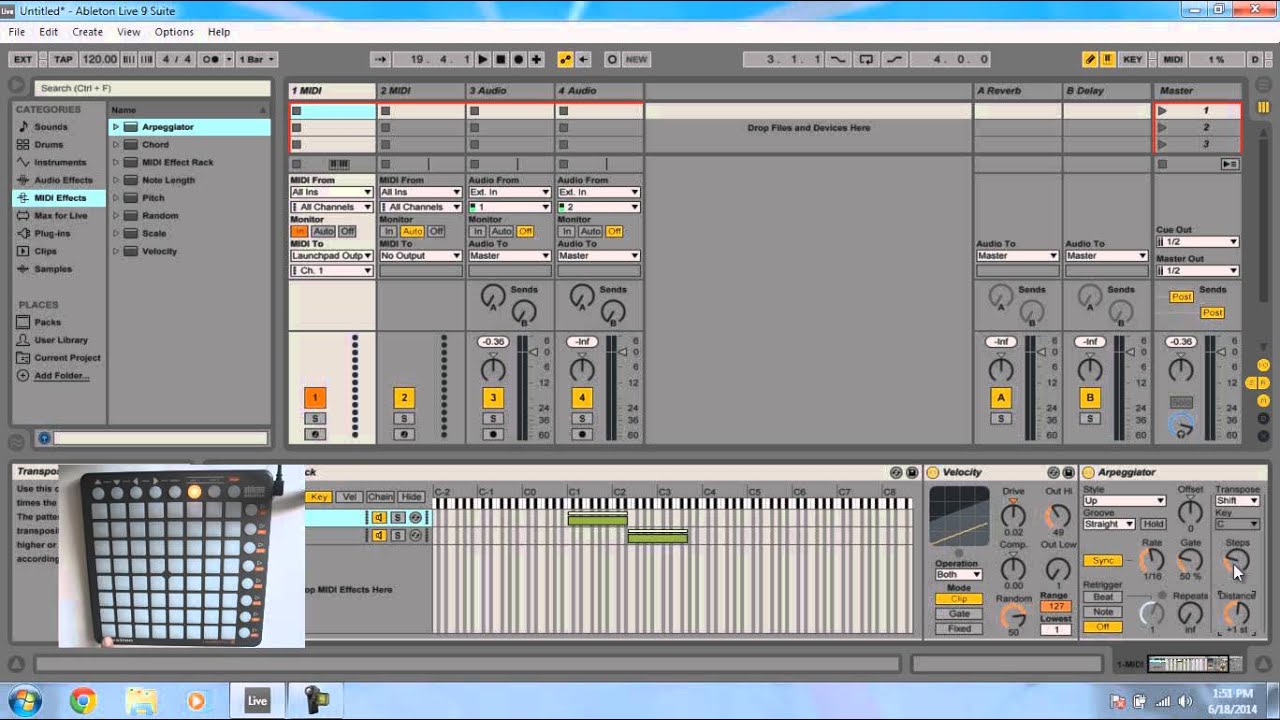This screenshot has width=1280, height=720.
Task: Click the MIDI map mode button
Action: (x=1173, y=59)
